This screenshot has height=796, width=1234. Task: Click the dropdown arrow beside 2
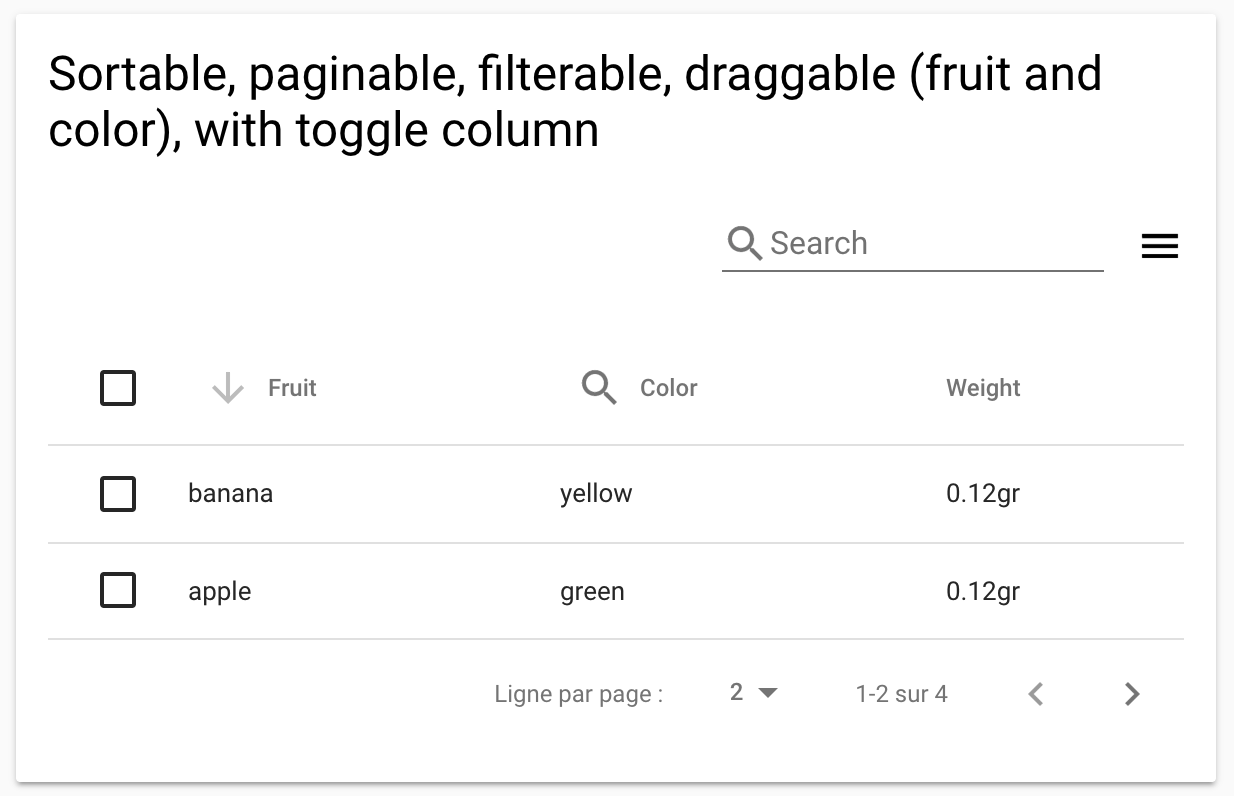(768, 693)
